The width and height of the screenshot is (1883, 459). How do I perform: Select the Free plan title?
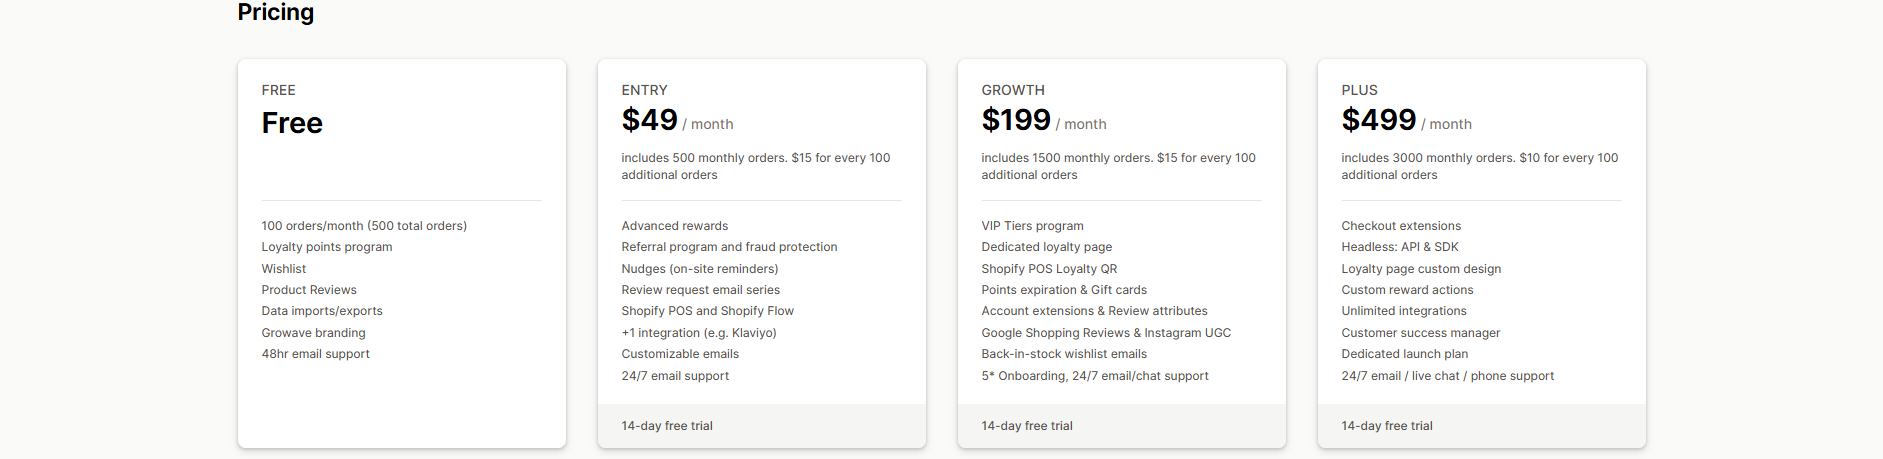[x=292, y=123]
